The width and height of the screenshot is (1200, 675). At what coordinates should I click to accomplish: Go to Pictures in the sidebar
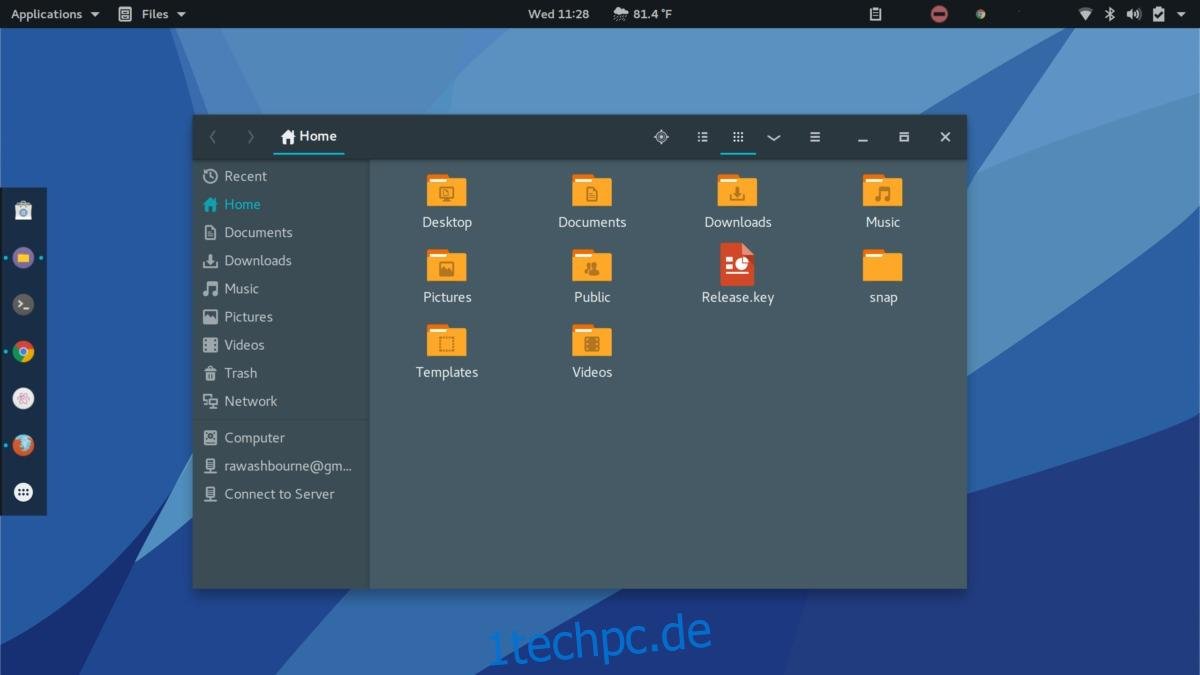pyautogui.click(x=281, y=316)
